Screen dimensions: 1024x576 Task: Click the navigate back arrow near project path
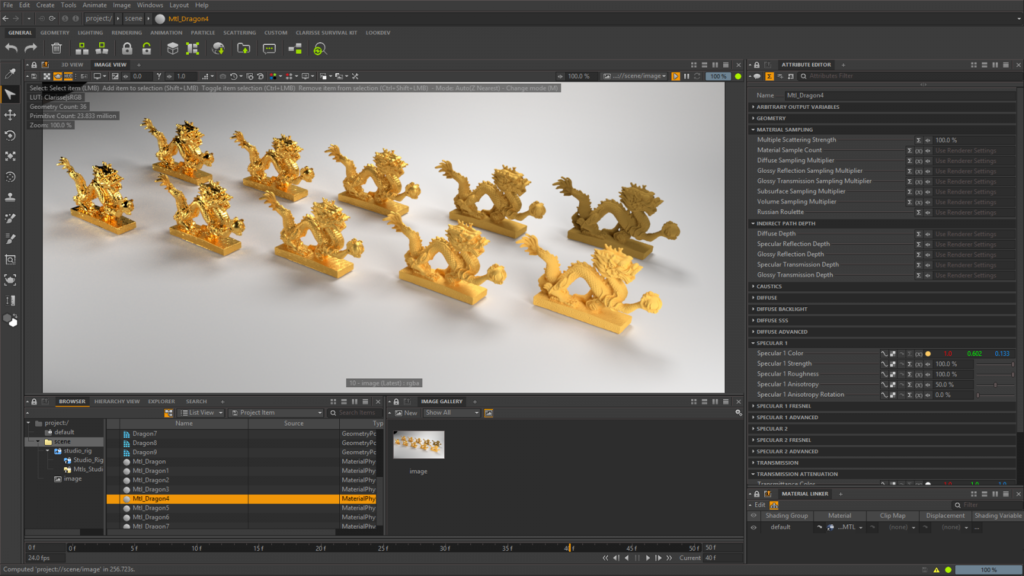click(6, 18)
